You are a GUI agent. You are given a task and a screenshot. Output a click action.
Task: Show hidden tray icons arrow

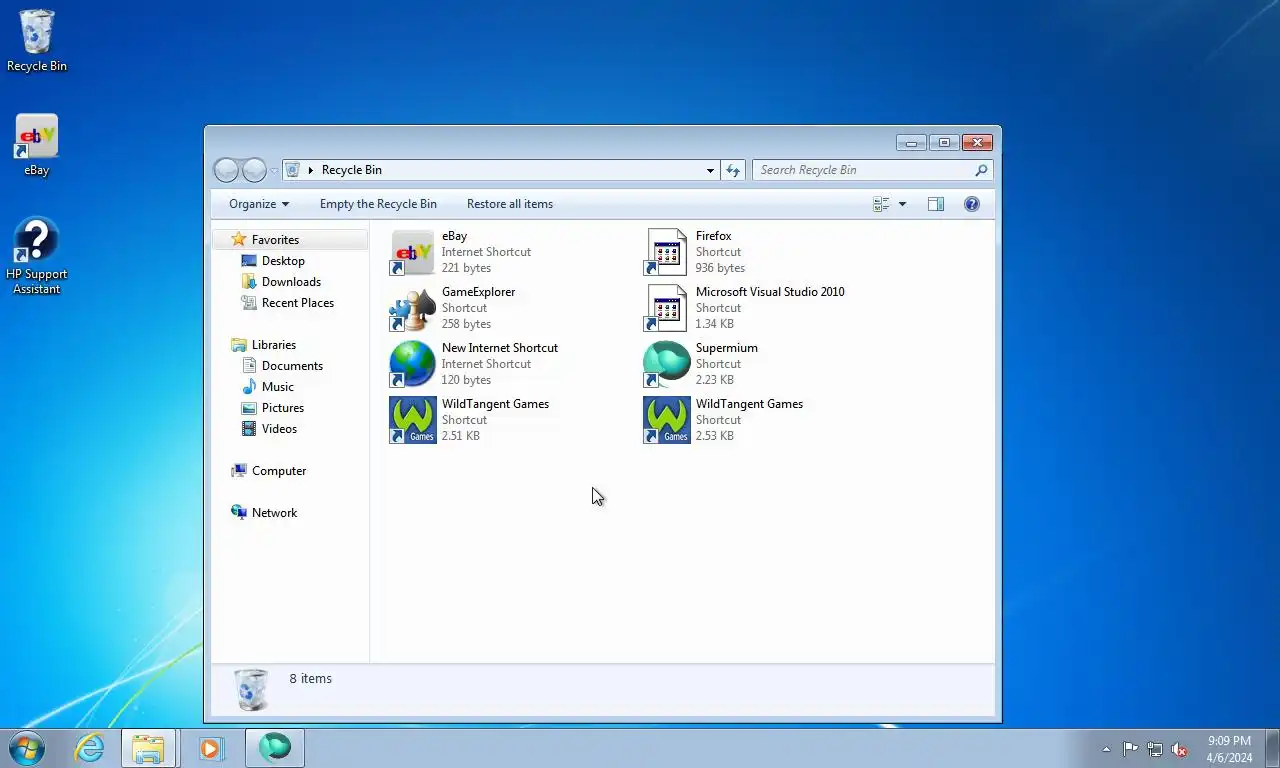1106,749
